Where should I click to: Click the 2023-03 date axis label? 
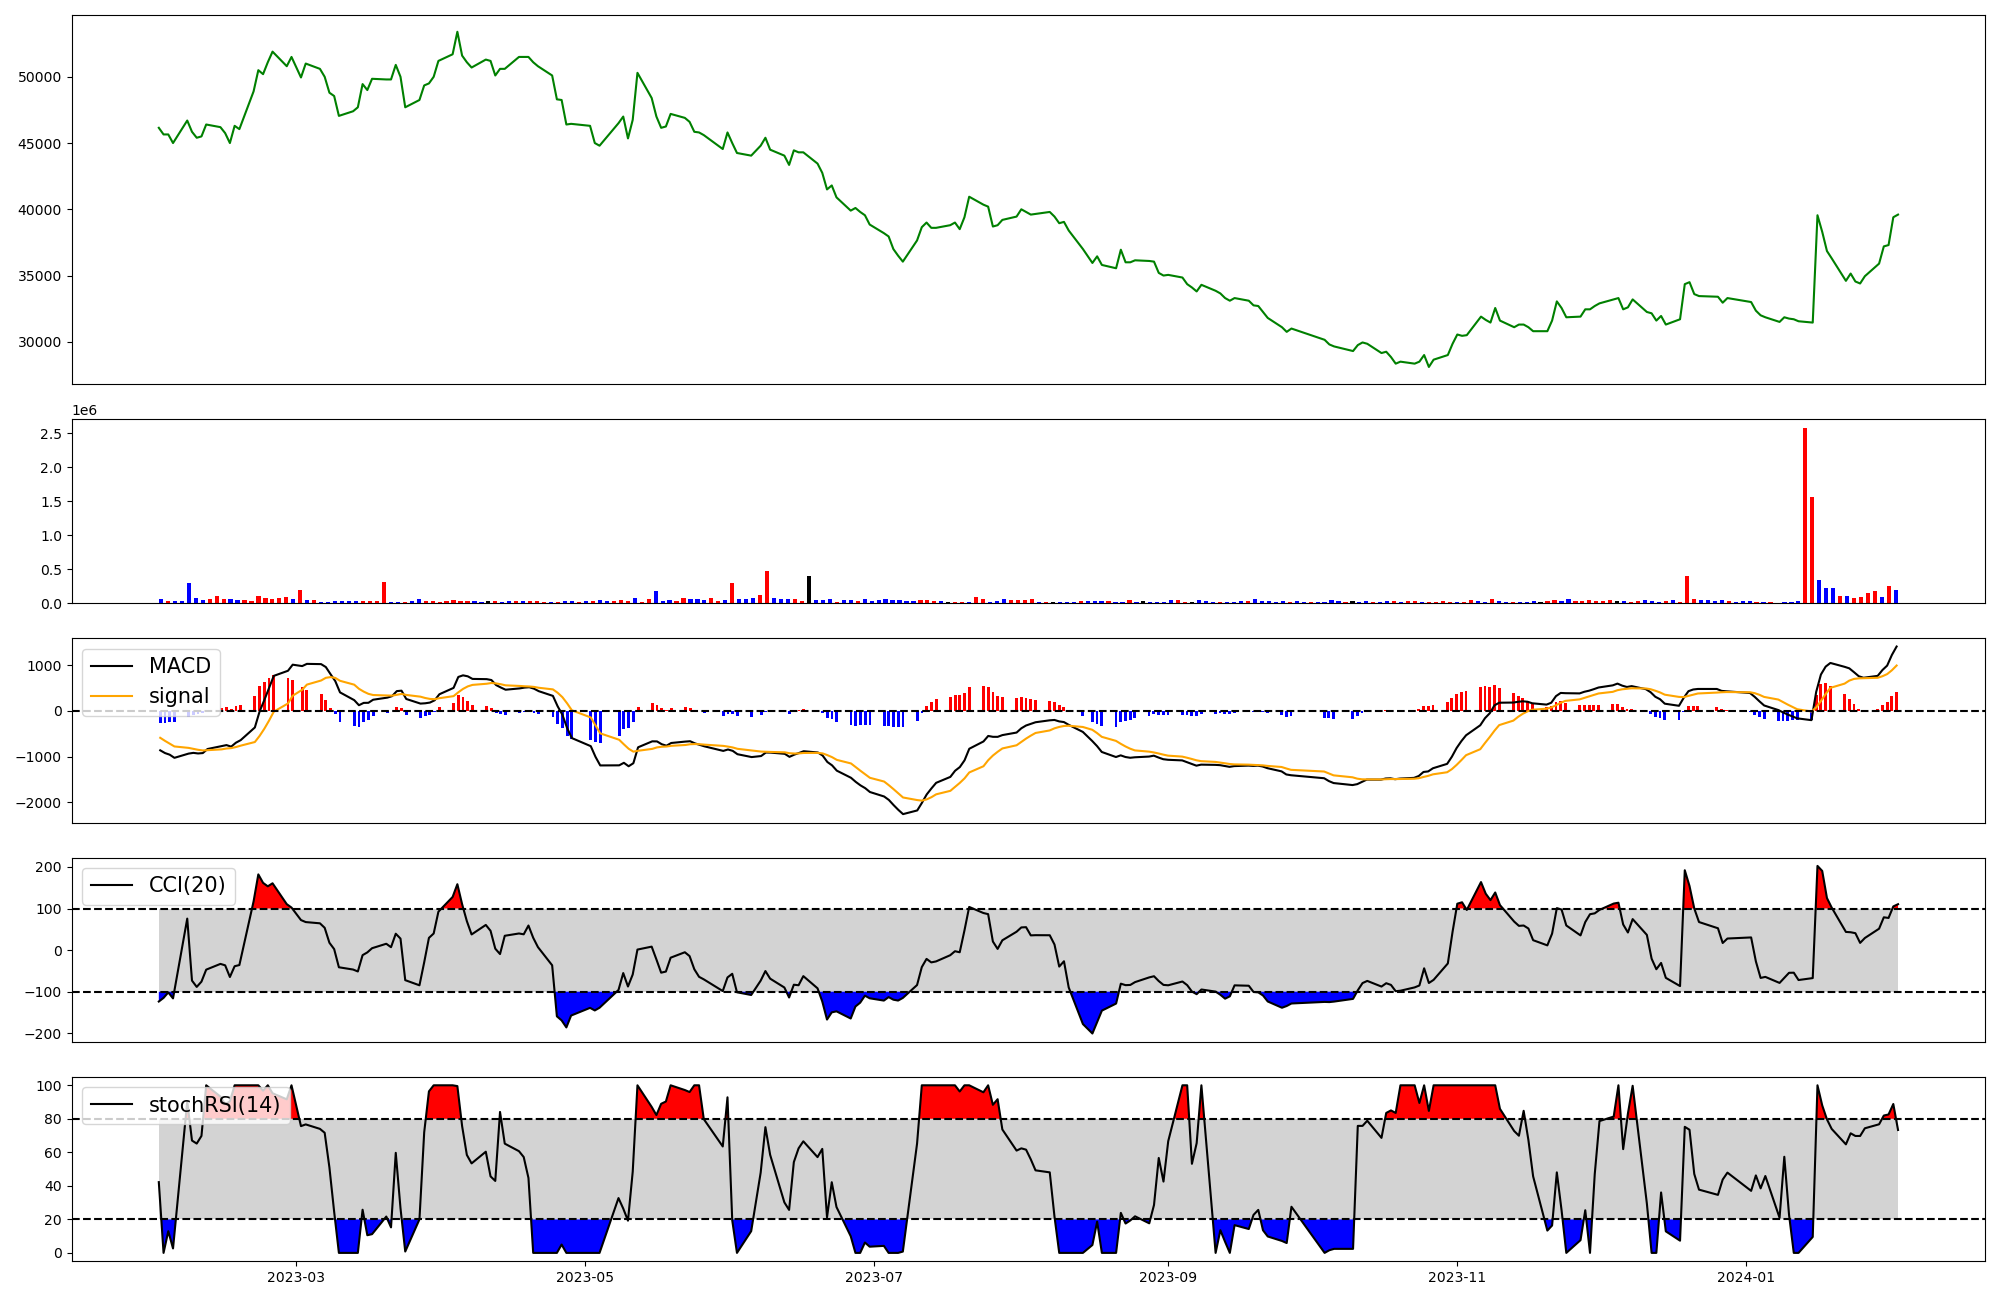(296, 1277)
